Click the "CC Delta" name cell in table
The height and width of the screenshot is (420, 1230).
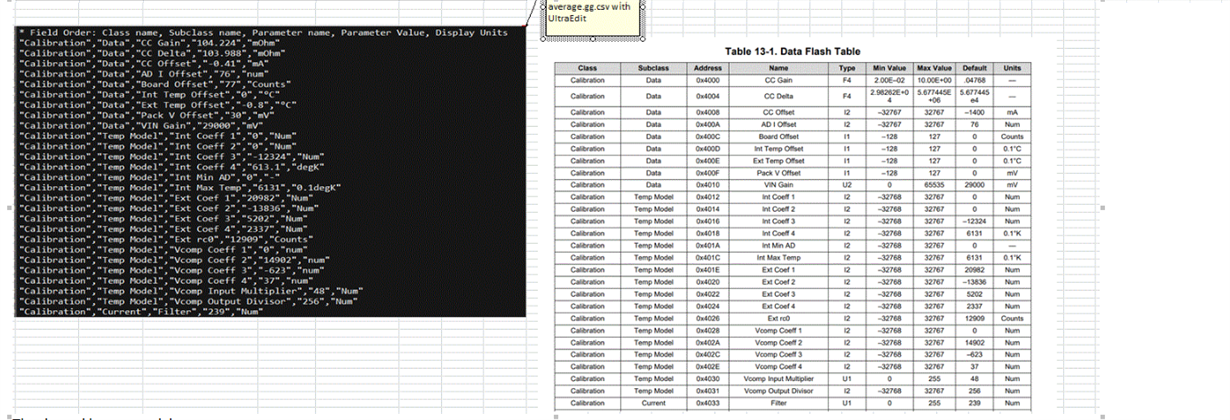point(777,96)
